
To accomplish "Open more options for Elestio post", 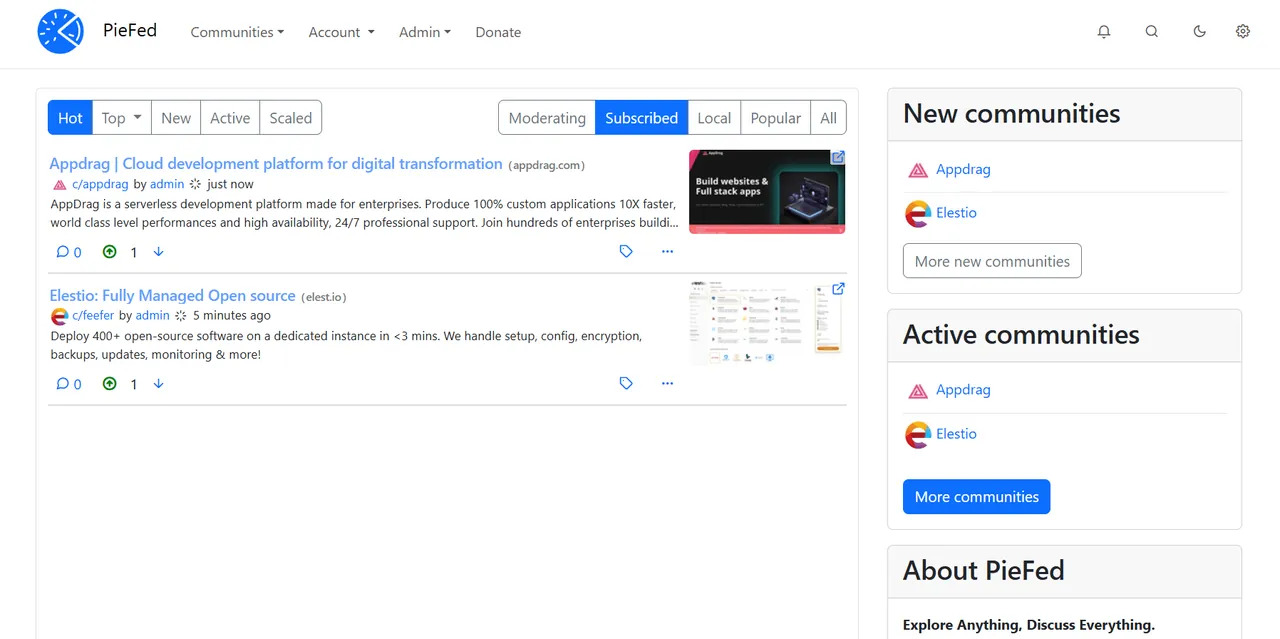I will [667, 384].
